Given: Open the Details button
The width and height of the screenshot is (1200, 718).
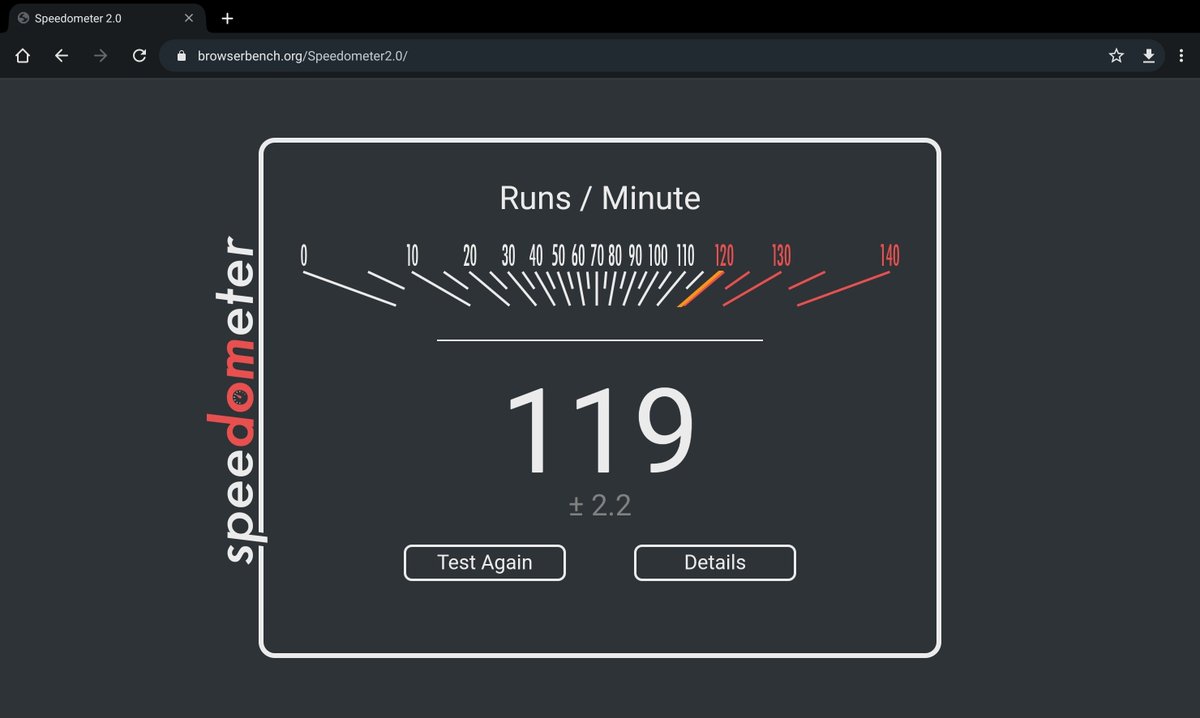Looking at the screenshot, I should (715, 563).
